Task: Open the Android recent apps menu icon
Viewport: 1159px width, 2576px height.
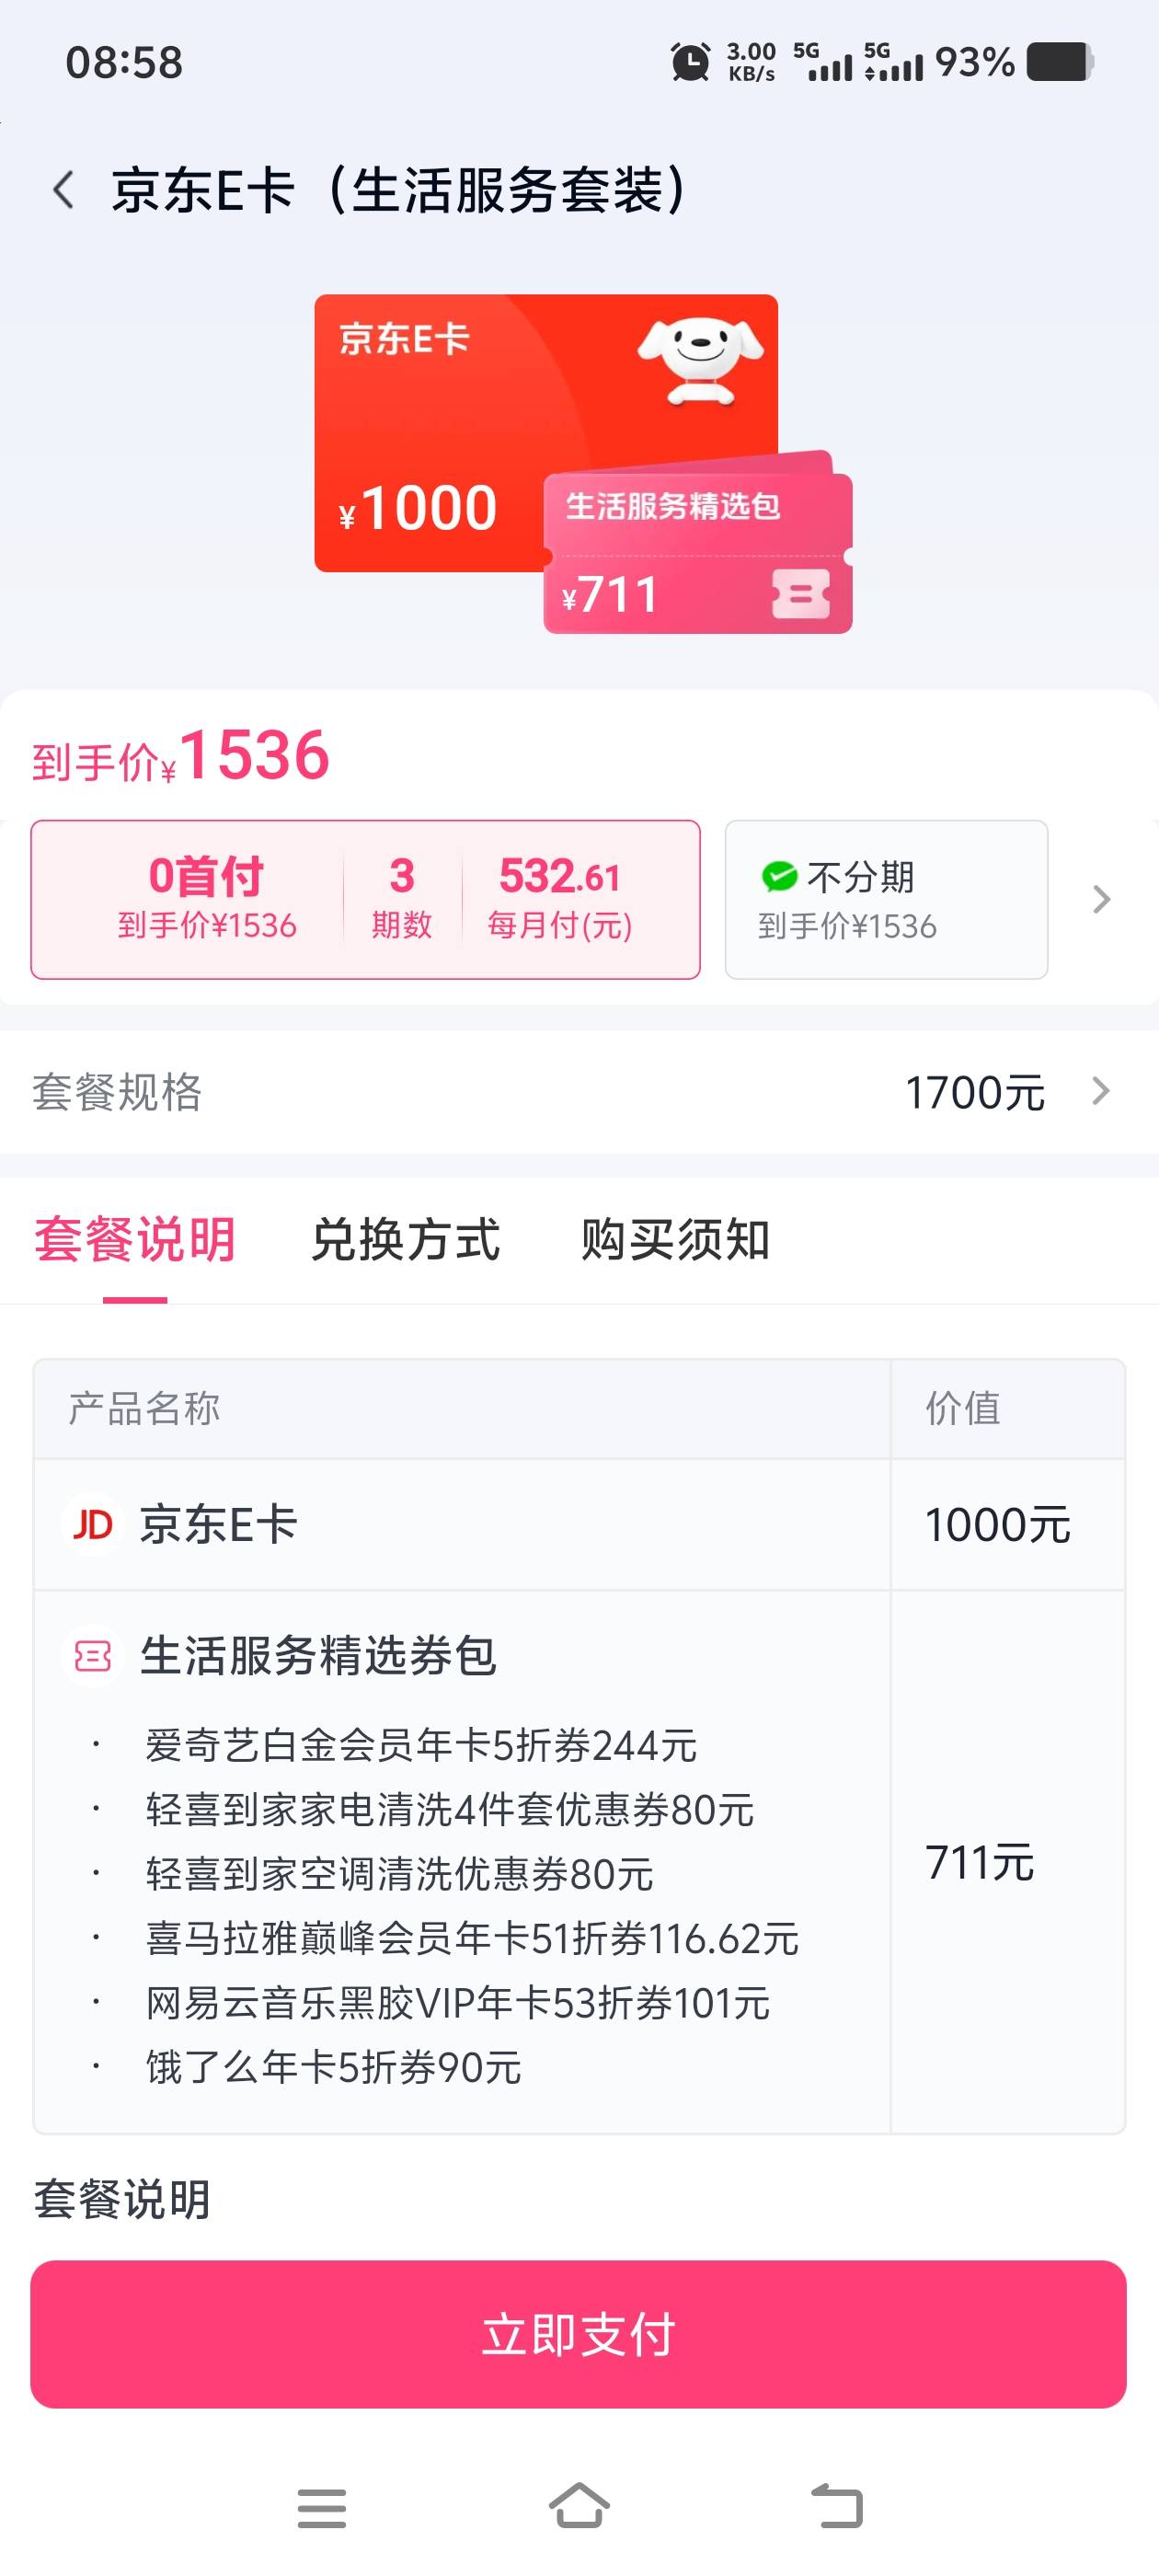Action: pos(321,2508)
